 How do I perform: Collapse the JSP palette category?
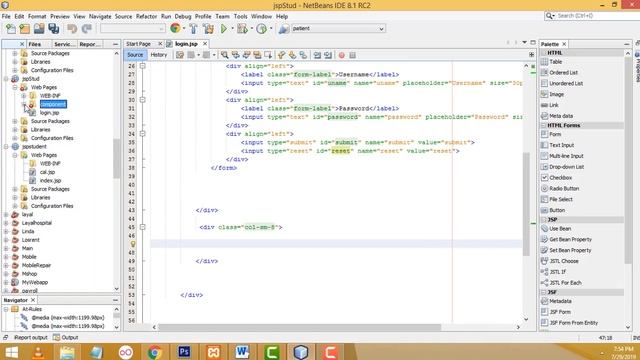(544, 220)
